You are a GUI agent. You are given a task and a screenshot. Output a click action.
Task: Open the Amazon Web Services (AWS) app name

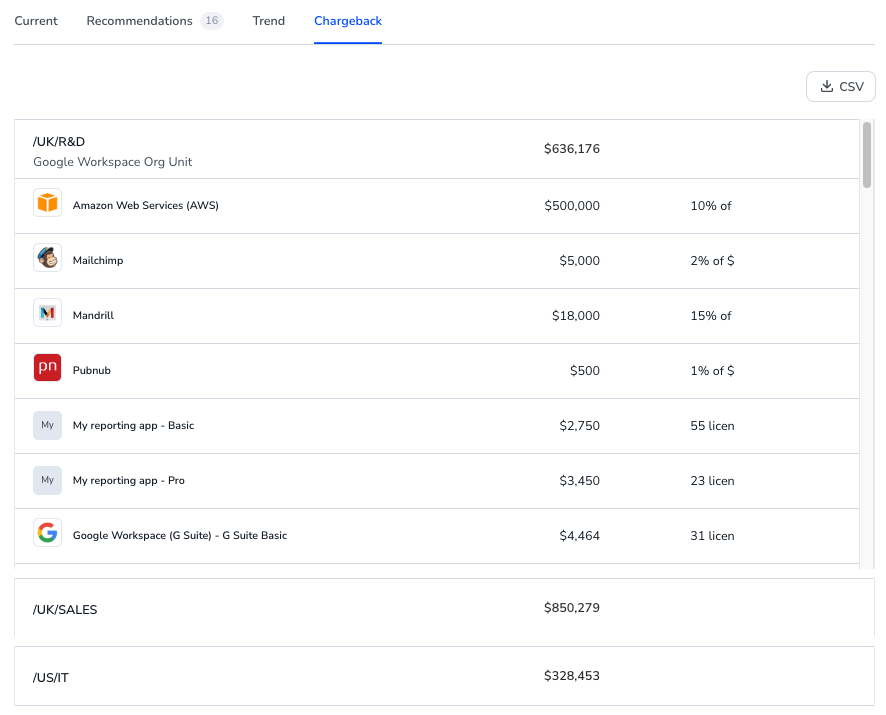pyautogui.click(x=146, y=206)
